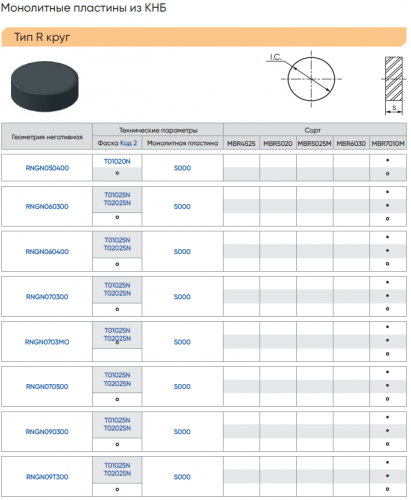The width and height of the screenshot is (411, 500).
Task: Click the Тип R круг orange banner
Action: point(204,37)
